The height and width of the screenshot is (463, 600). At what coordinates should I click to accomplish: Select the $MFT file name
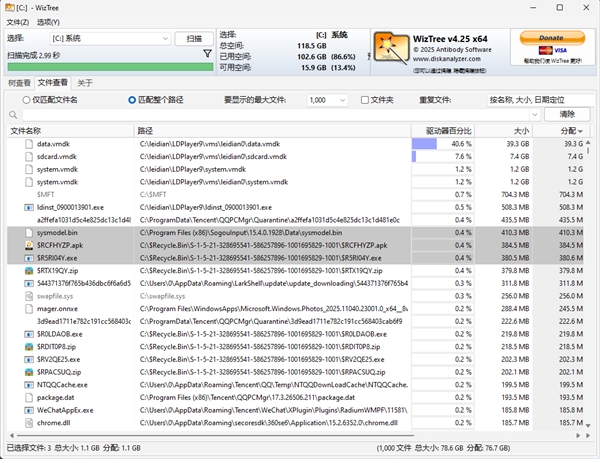[46, 194]
